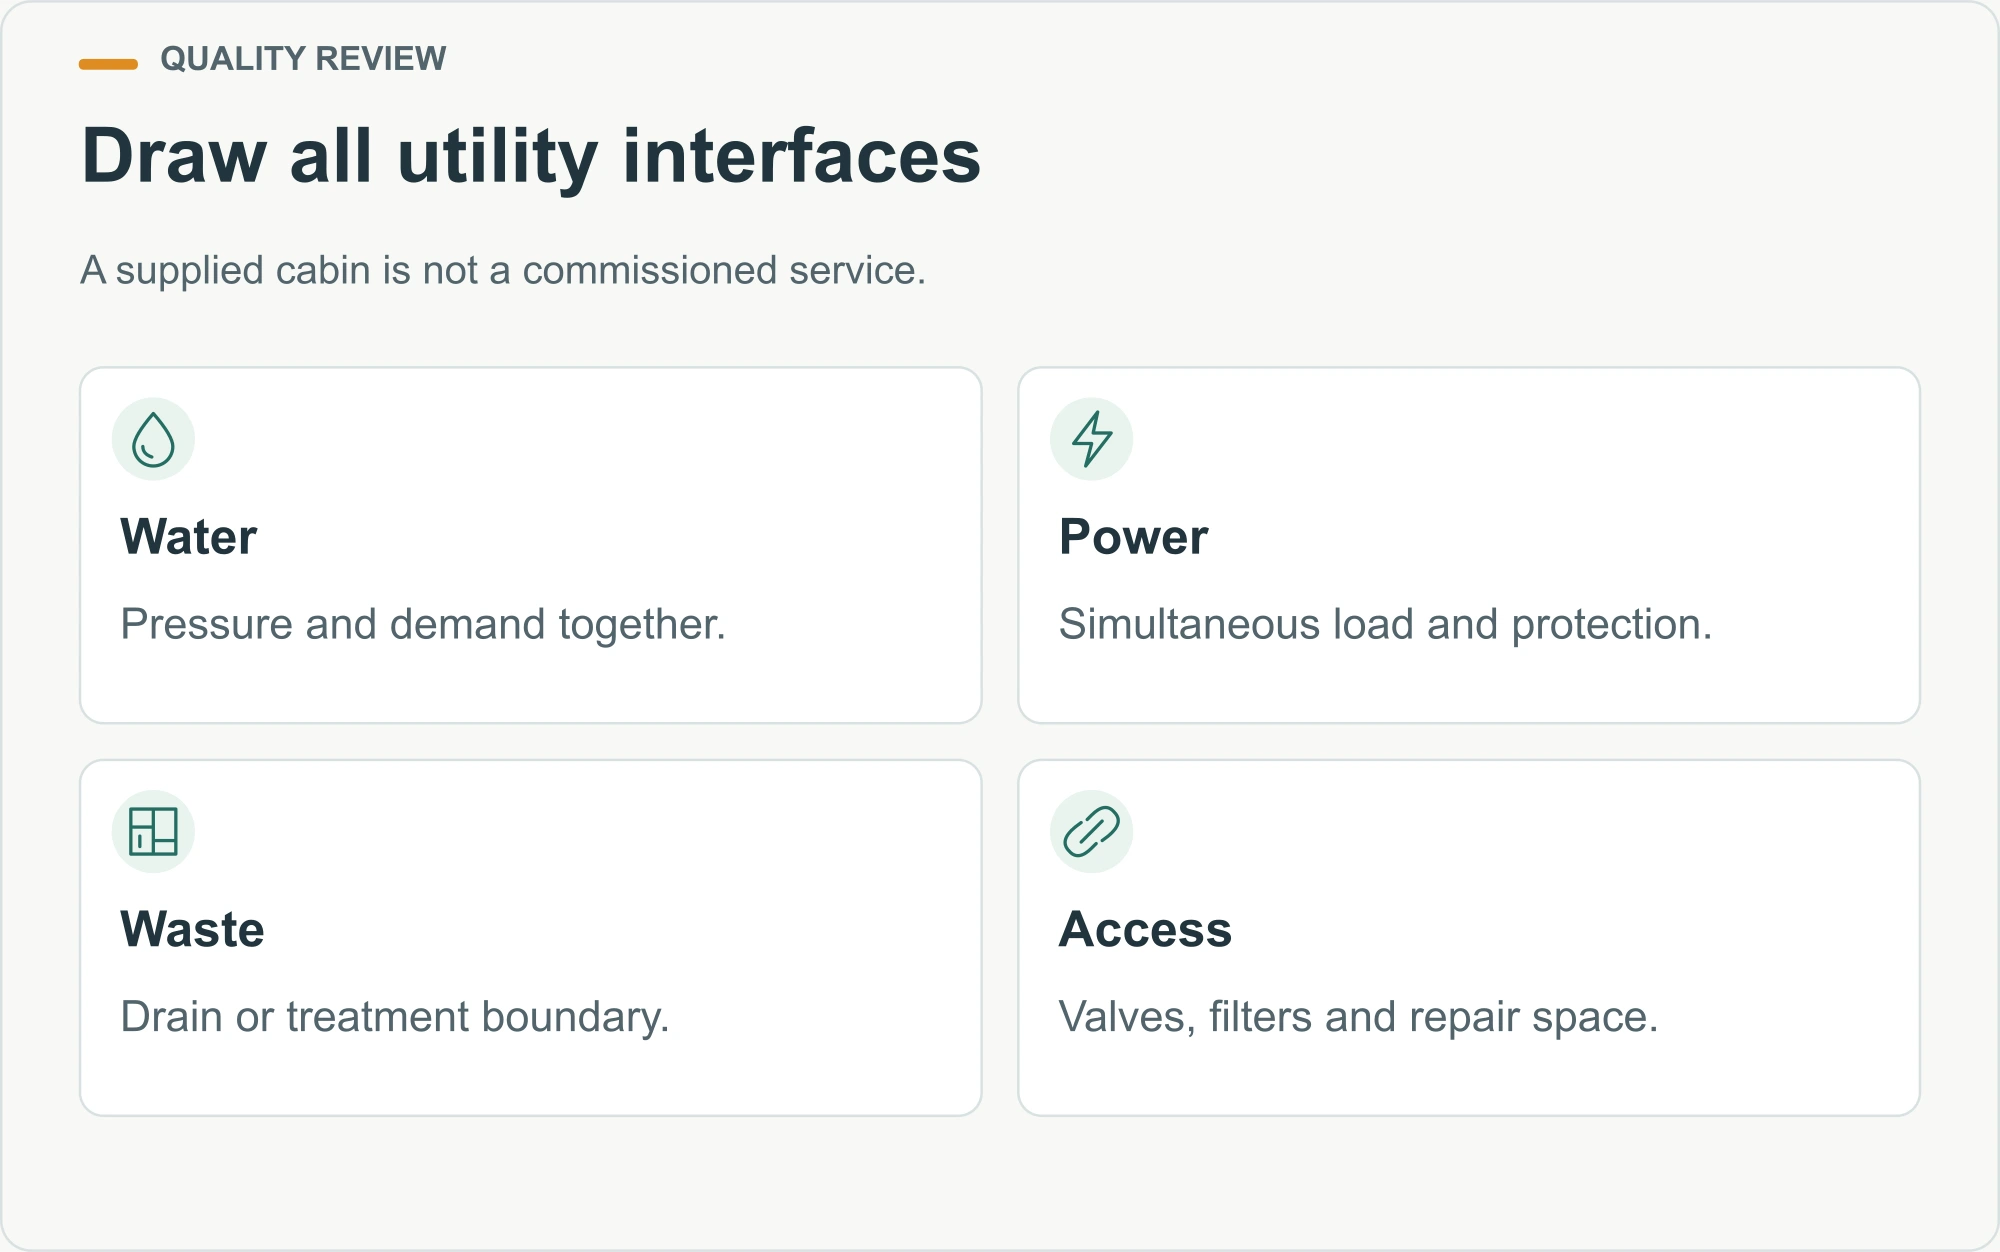Click the water droplet icon
The image size is (2000, 1252).
(x=153, y=439)
